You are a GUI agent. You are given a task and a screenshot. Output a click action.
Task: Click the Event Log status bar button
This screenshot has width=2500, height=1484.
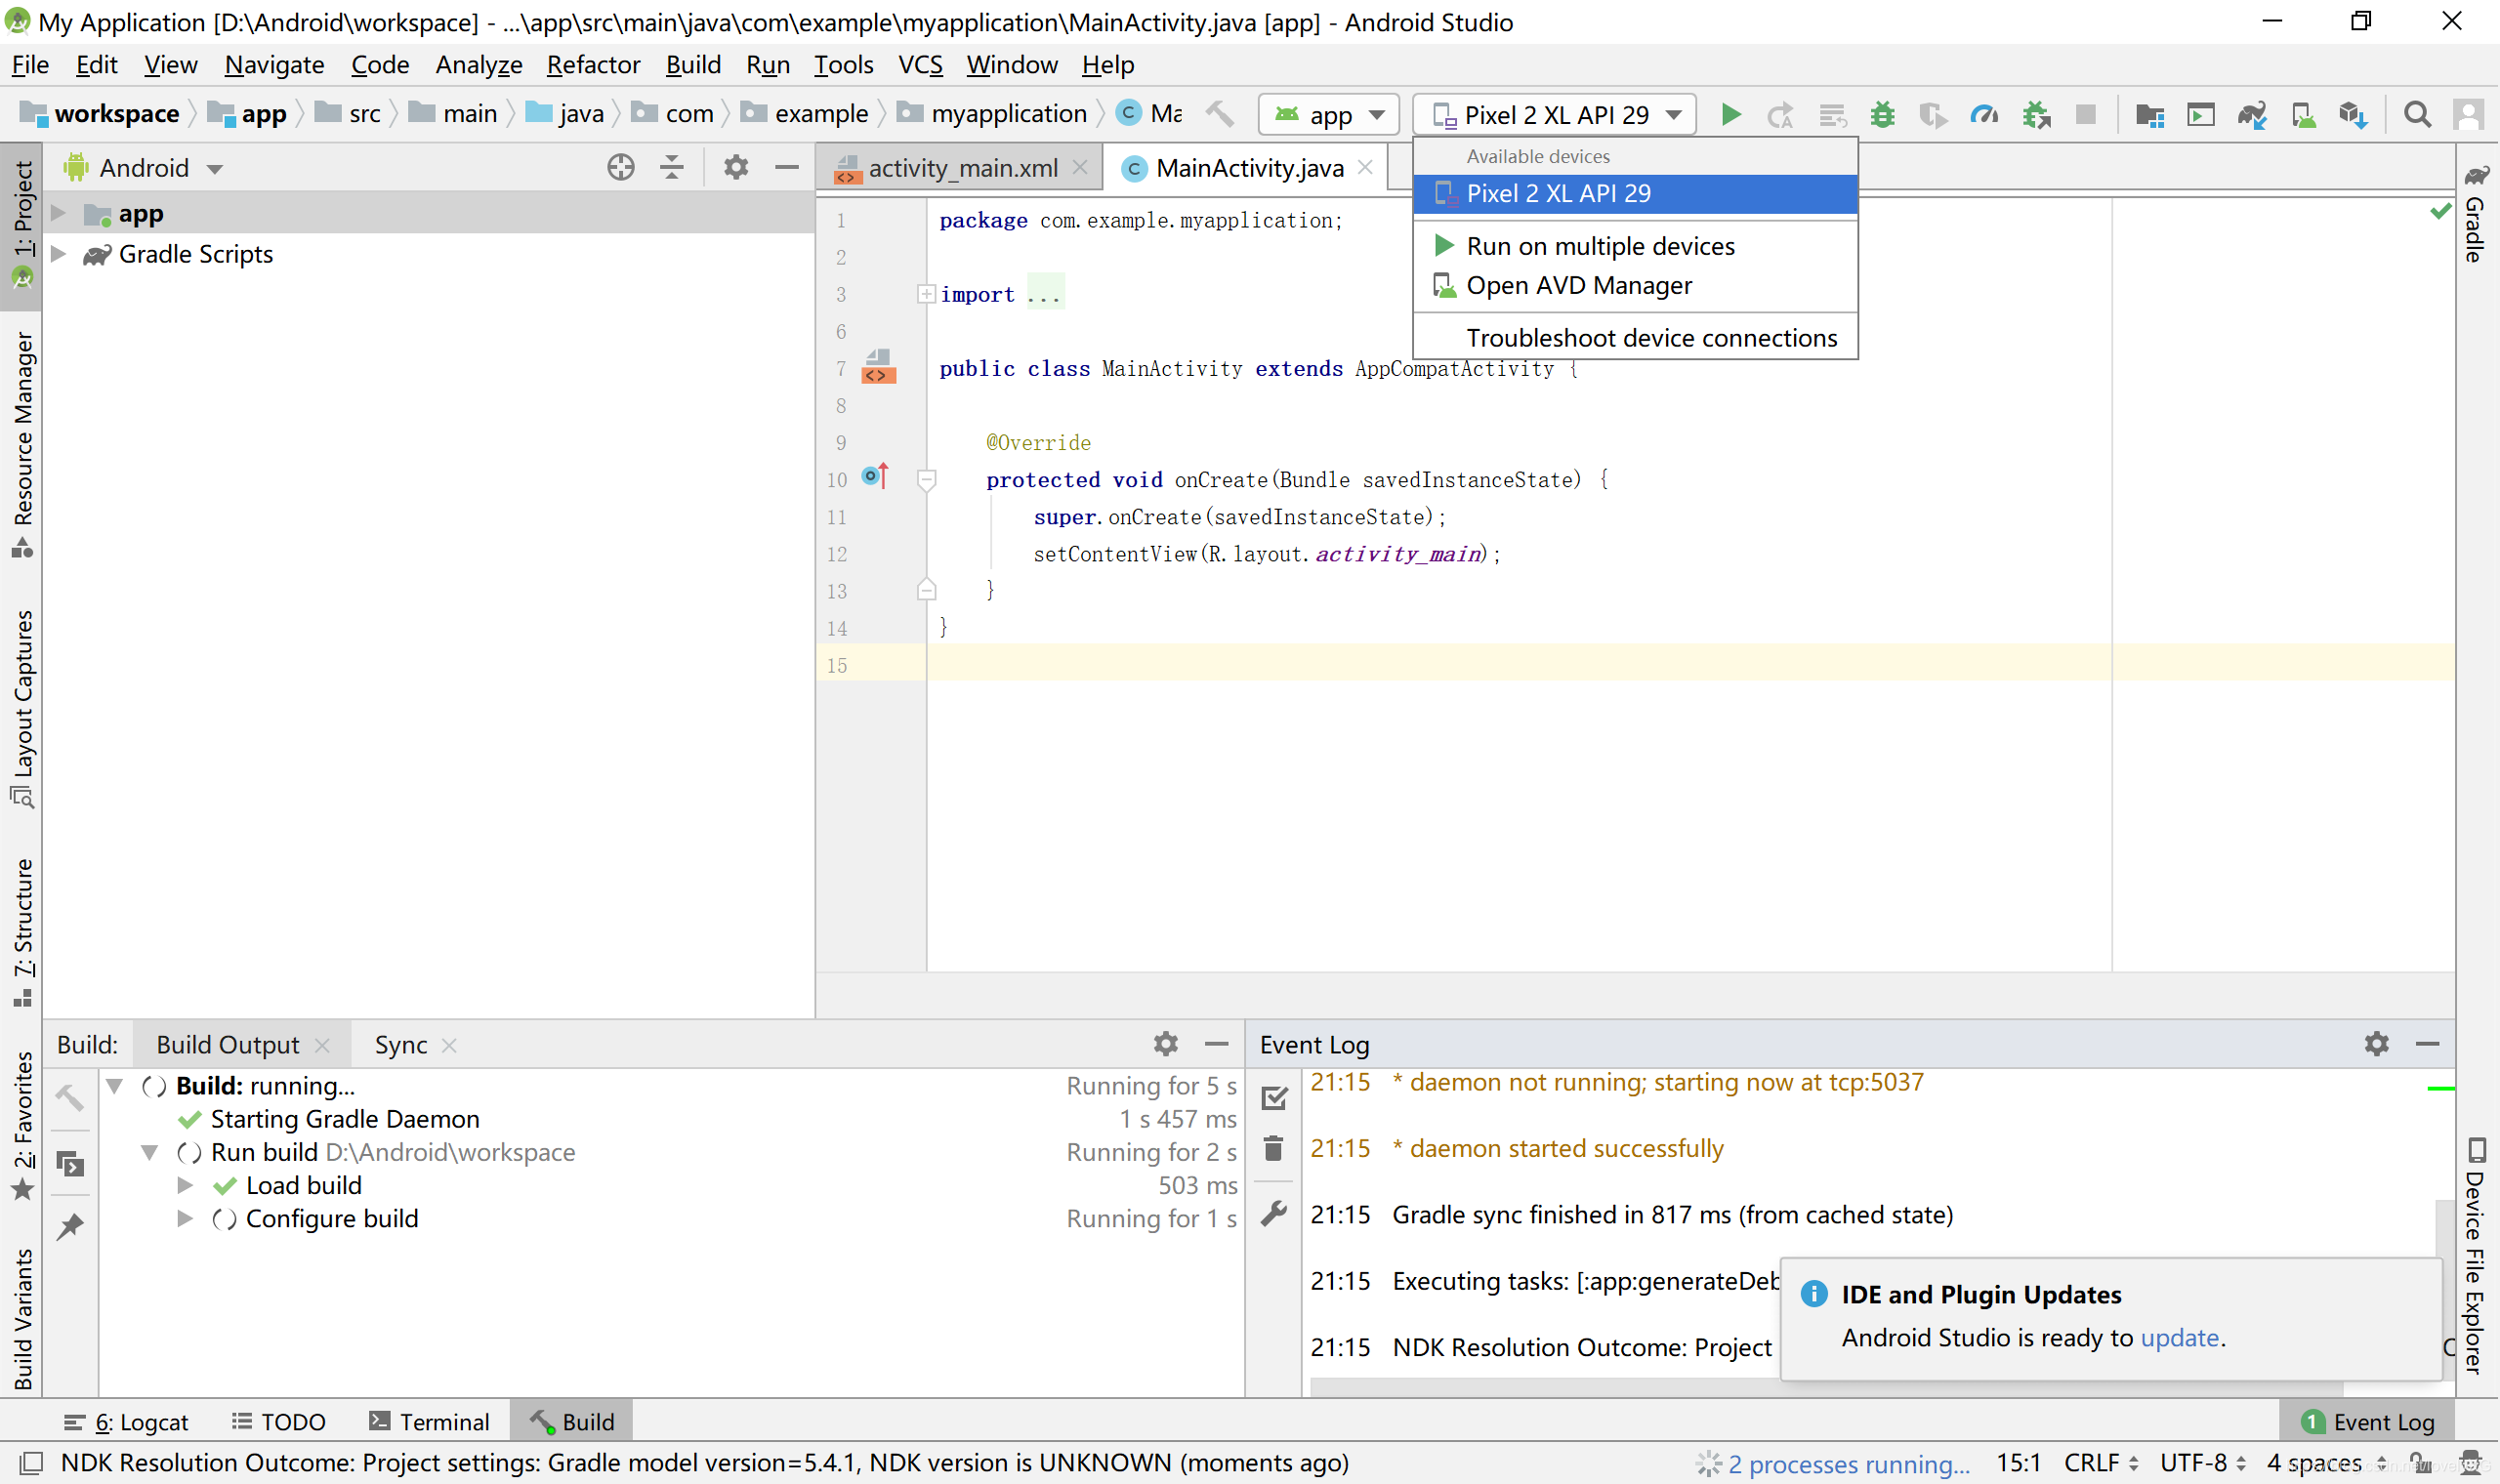(2367, 1422)
